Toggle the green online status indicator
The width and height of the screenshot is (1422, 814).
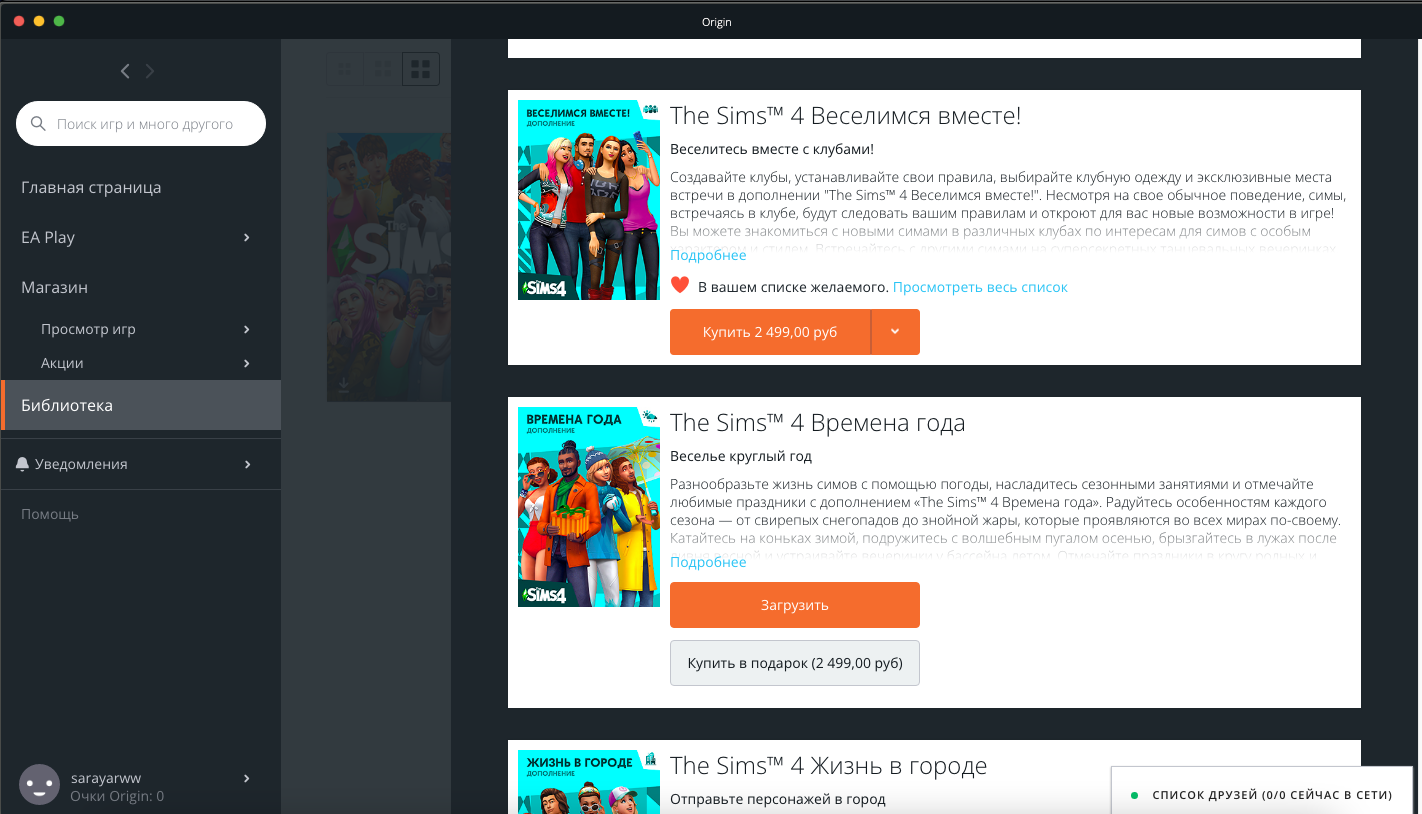[1133, 793]
